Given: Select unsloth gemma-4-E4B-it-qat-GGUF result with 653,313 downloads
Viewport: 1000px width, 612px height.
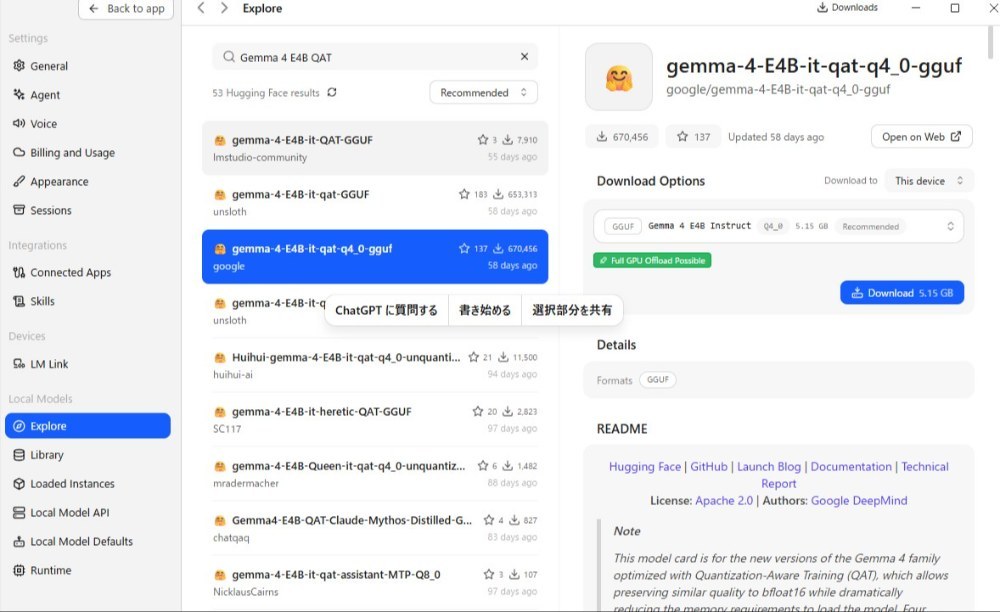Looking at the screenshot, I should click(x=375, y=202).
